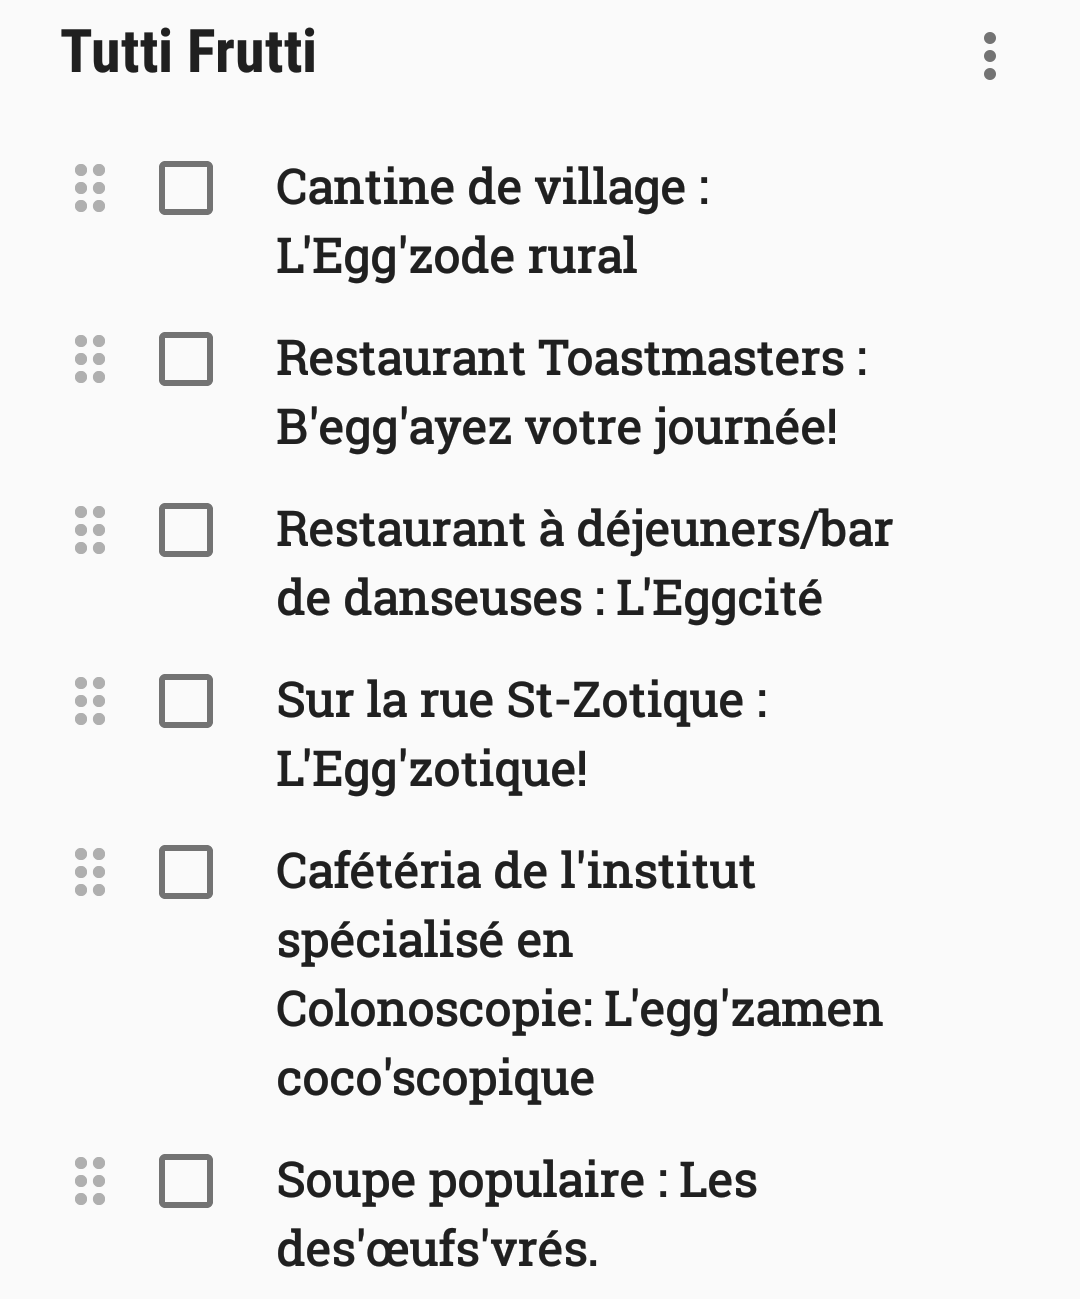Toggle the Cafétéria de l'institut checkbox
Screen dimensions: 1080x1299
(186, 872)
